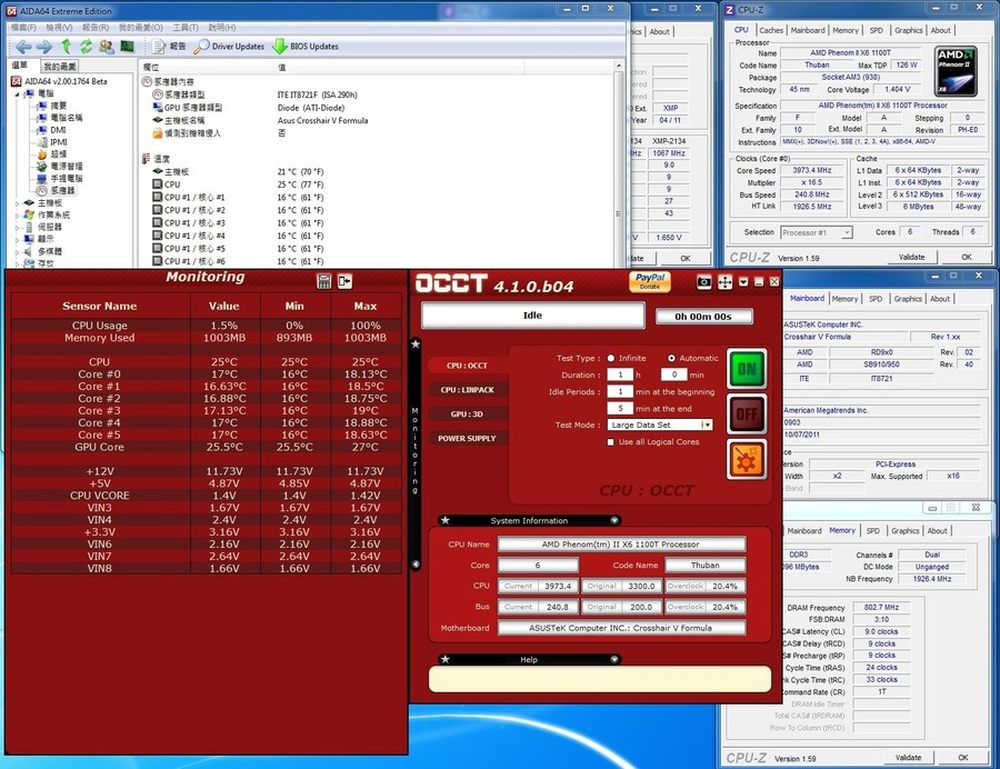This screenshot has width=1000, height=769.
Task: Click the PayPal Donate button
Action: pos(650,281)
